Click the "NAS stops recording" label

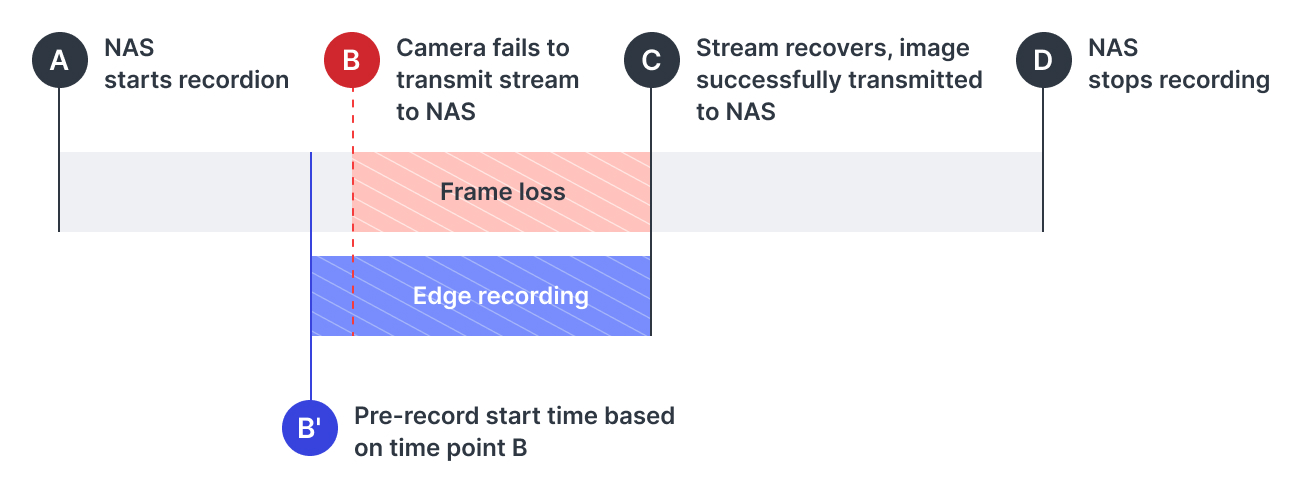[1178, 64]
